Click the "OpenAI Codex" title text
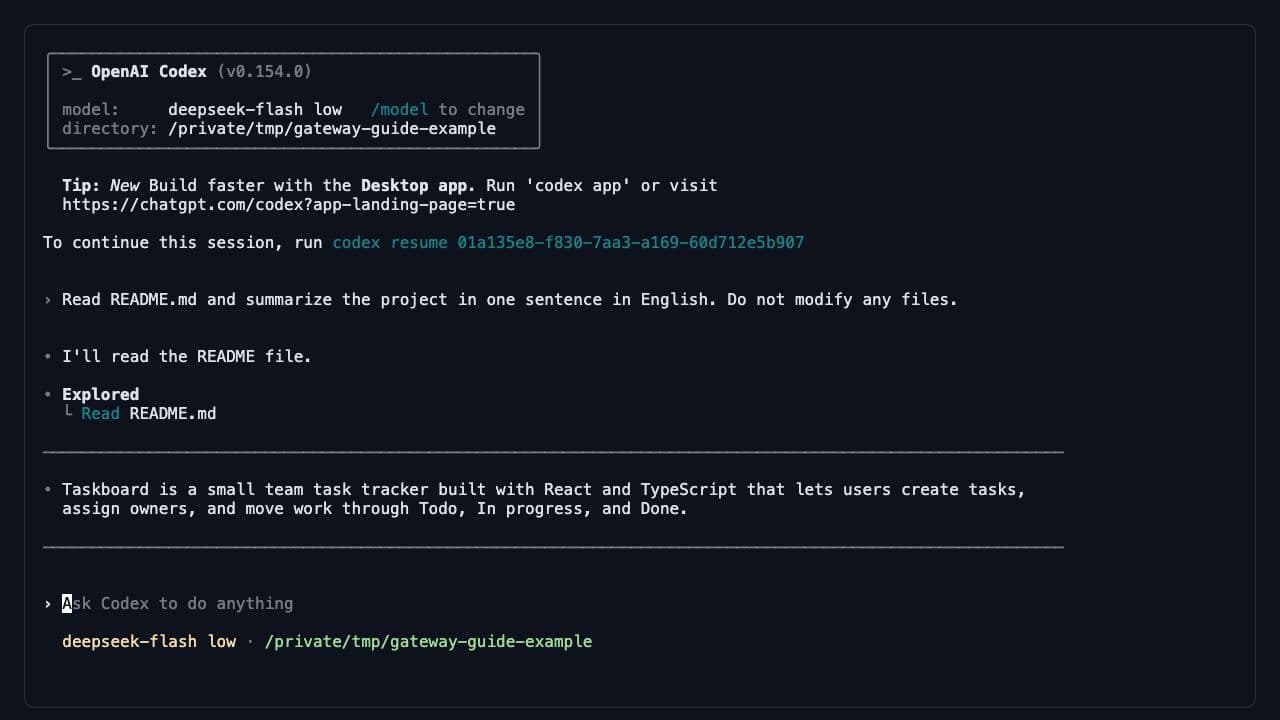Viewport: 1280px width, 720px height. tap(149, 72)
